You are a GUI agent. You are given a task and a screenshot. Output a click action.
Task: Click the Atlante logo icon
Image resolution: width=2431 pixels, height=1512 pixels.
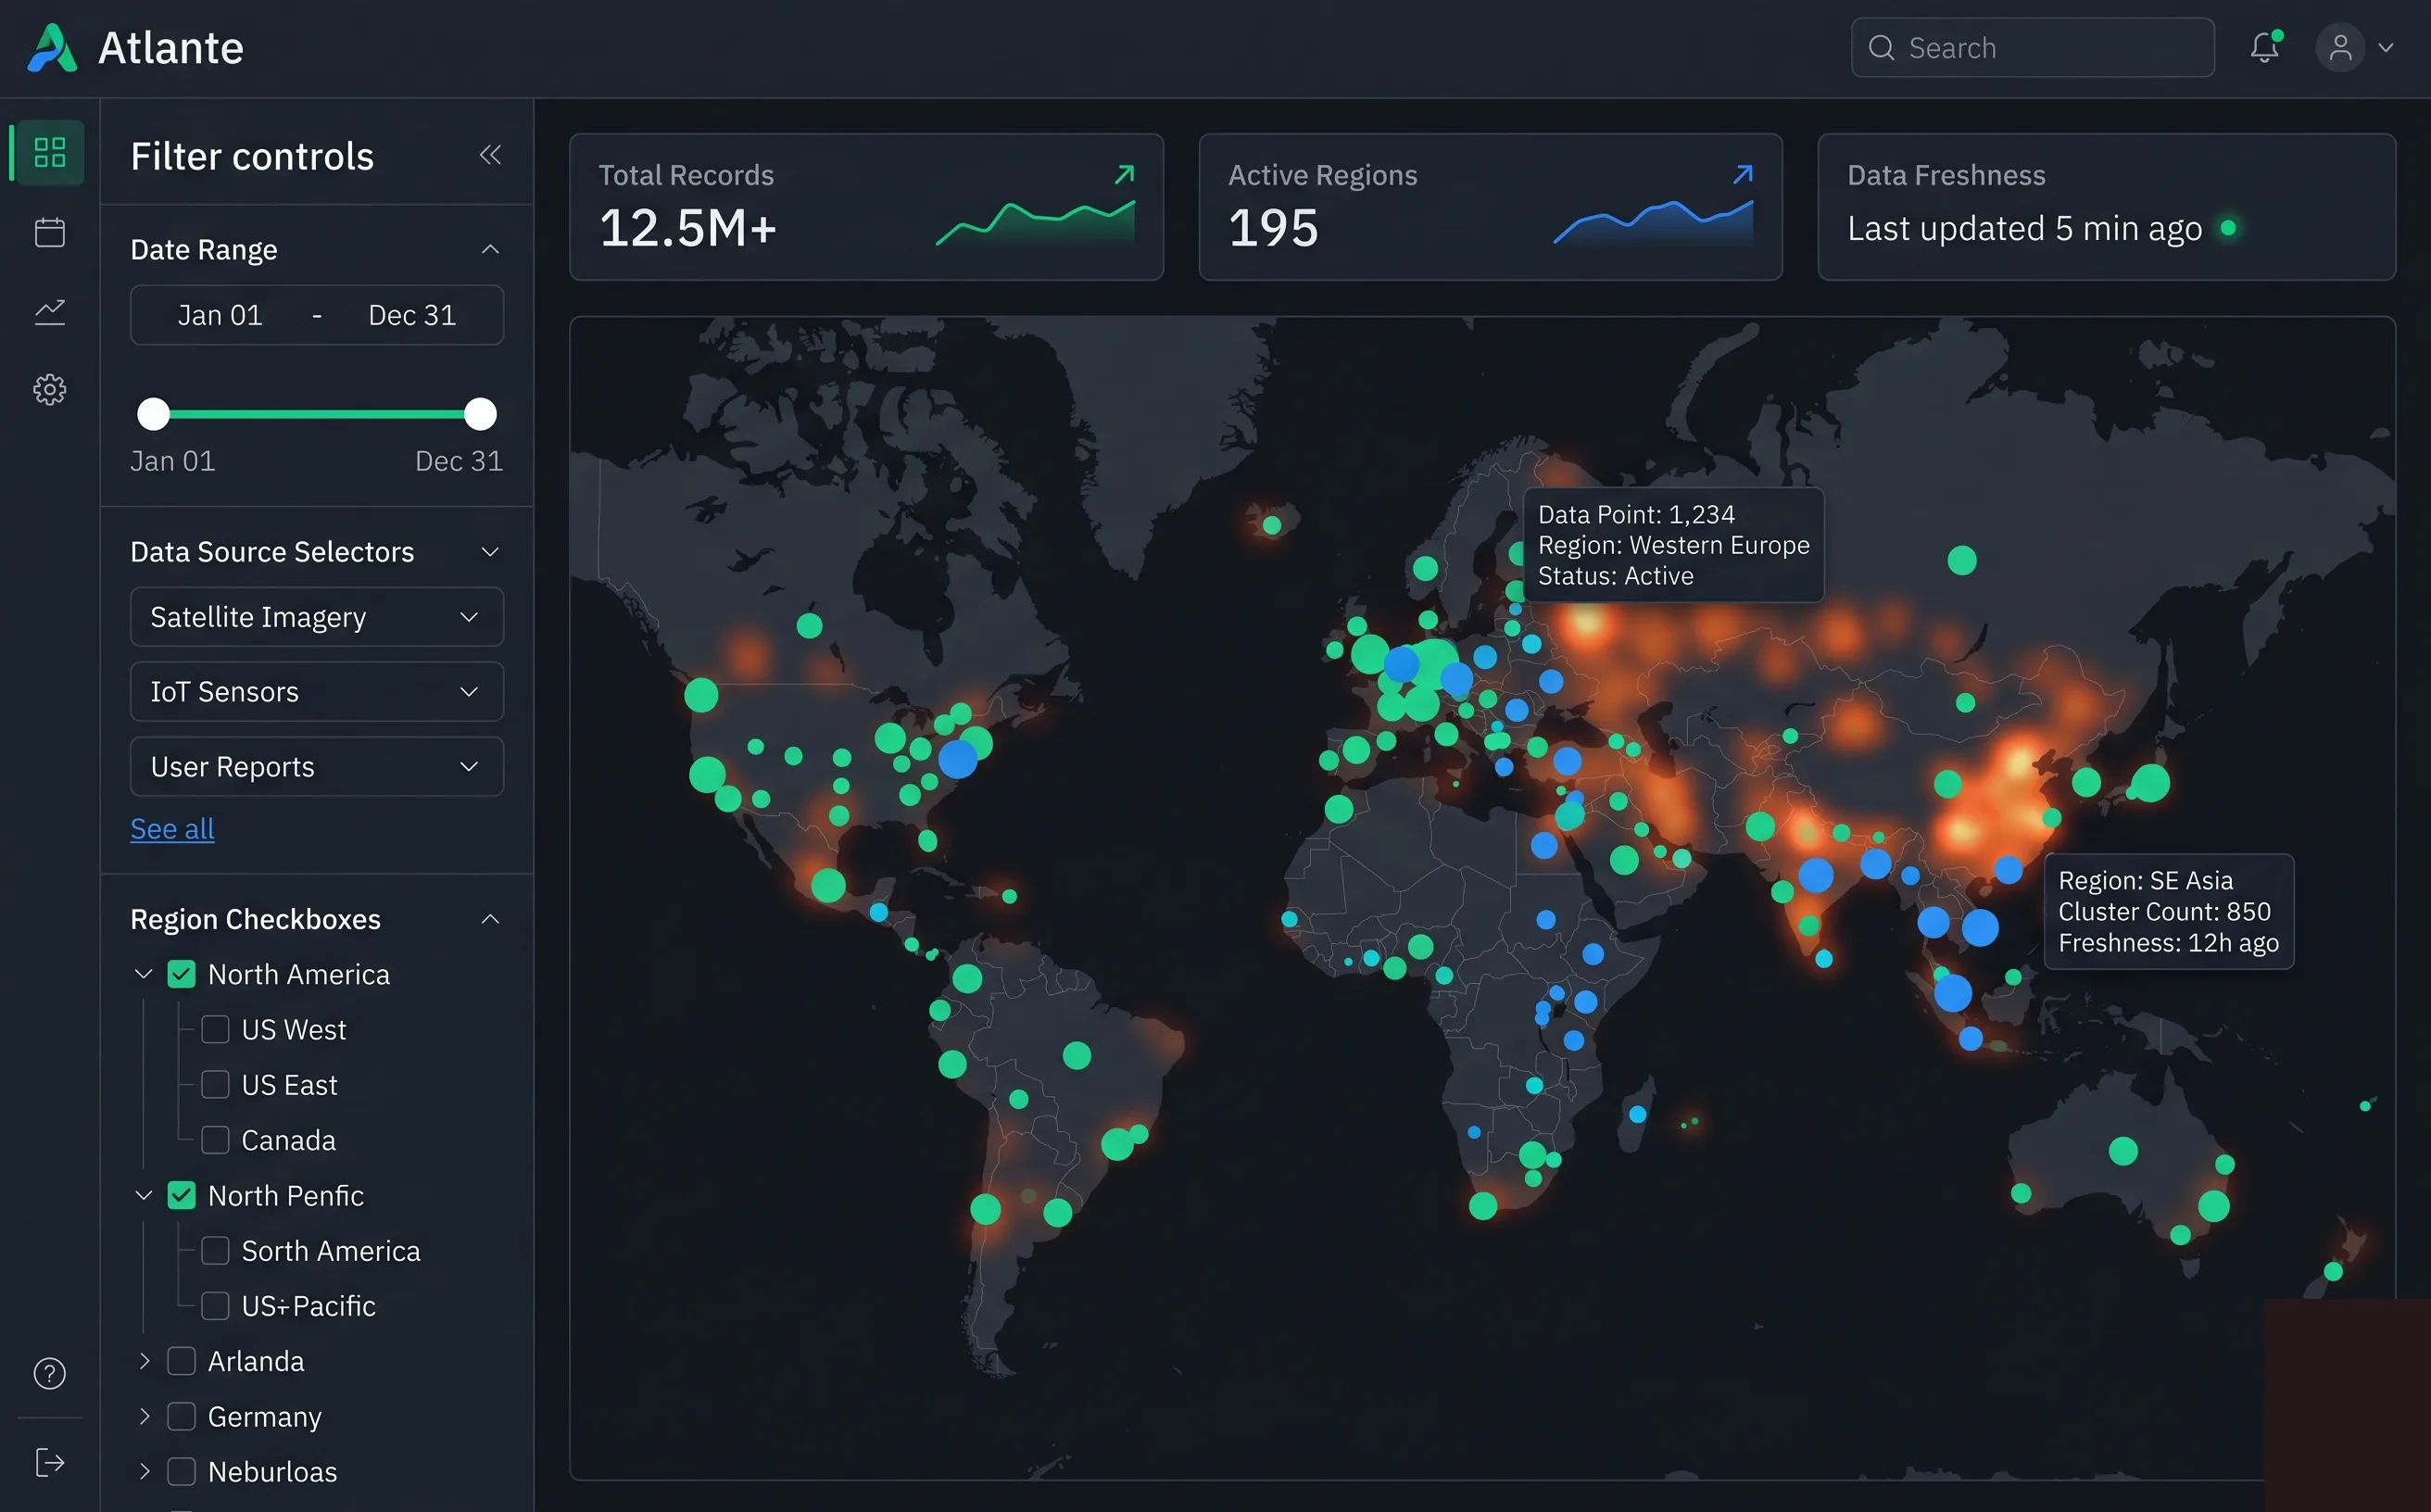click(x=52, y=48)
